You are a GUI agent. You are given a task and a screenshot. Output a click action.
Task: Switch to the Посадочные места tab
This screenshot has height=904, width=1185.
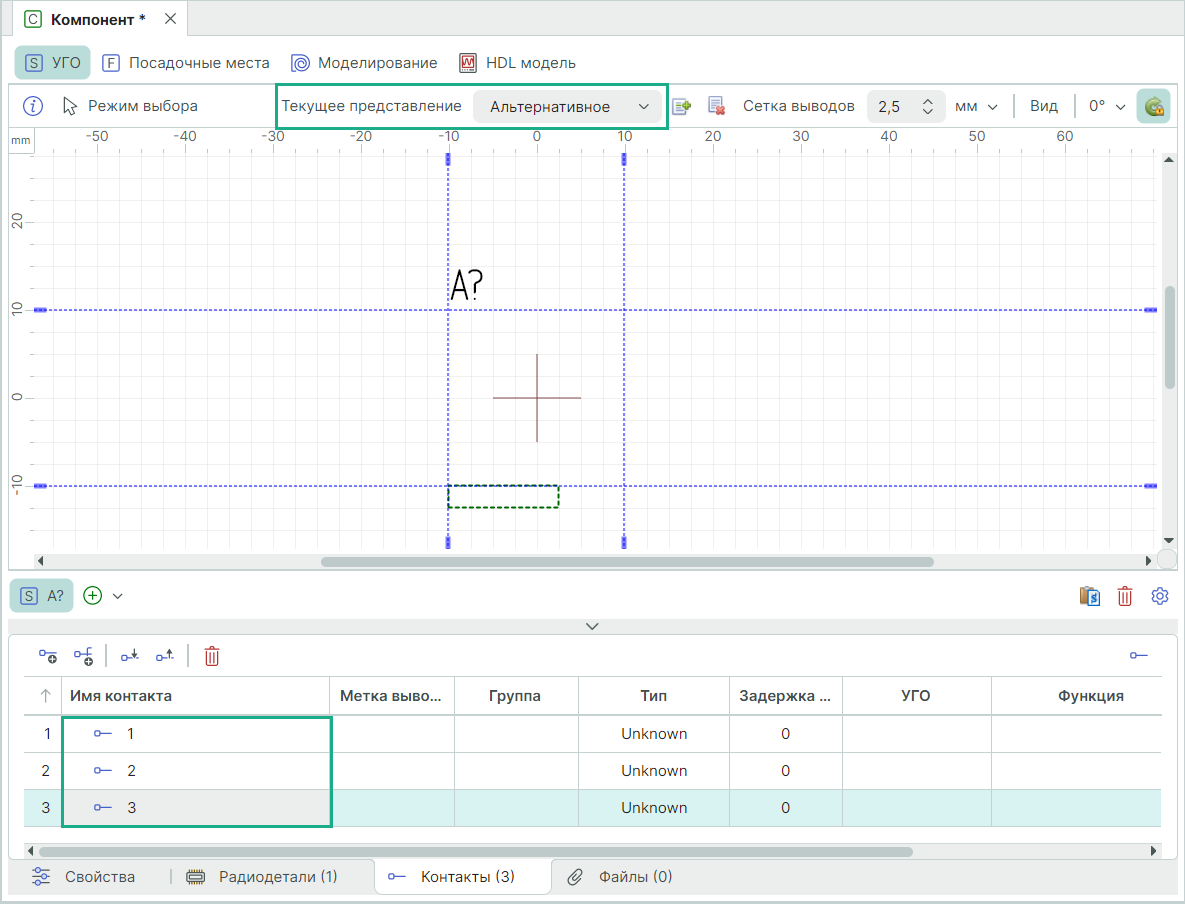[x=186, y=63]
